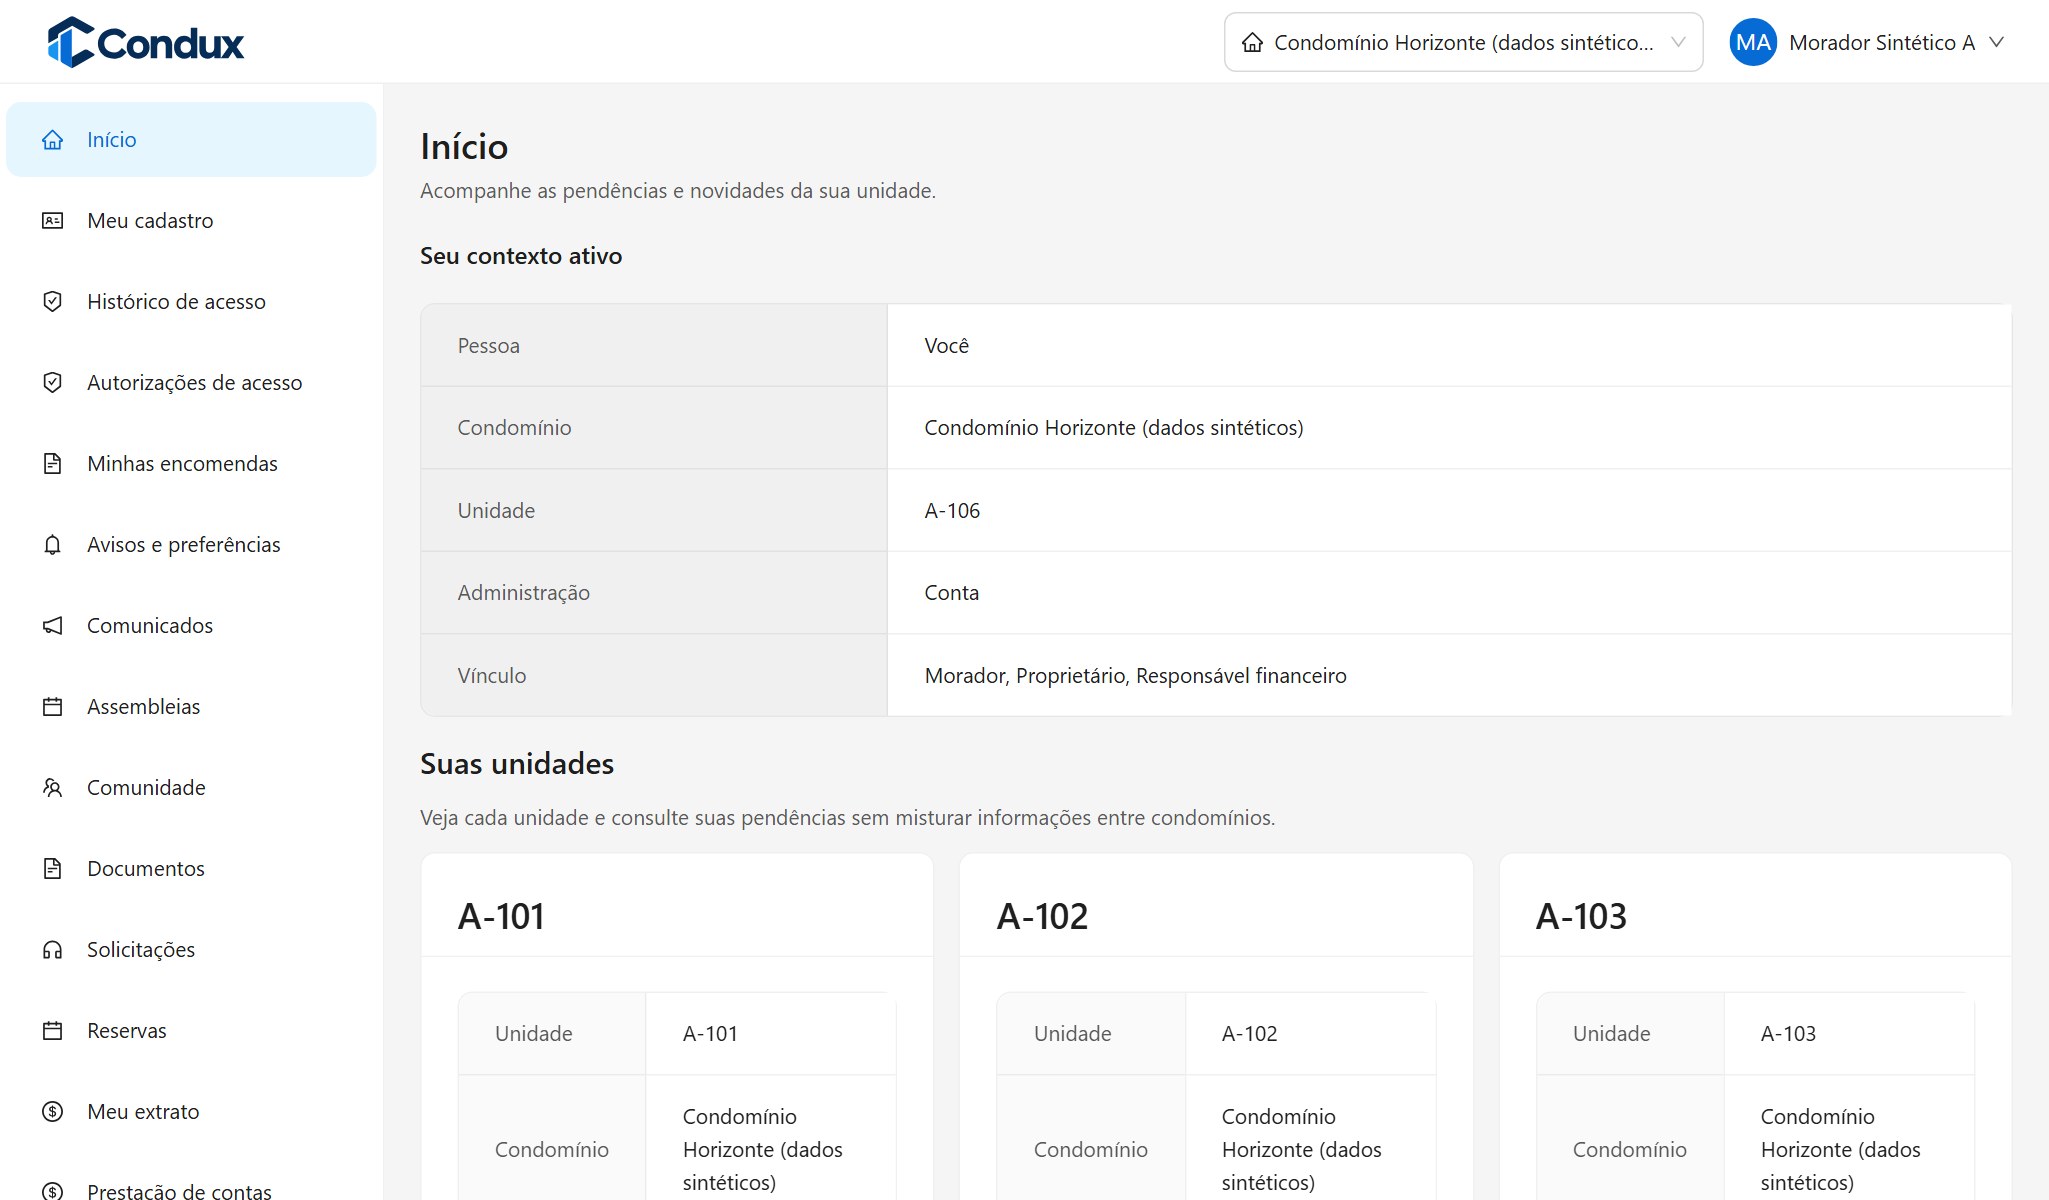2049x1200 pixels.
Task: Open Comunicados page
Action: [x=191, y=626]
